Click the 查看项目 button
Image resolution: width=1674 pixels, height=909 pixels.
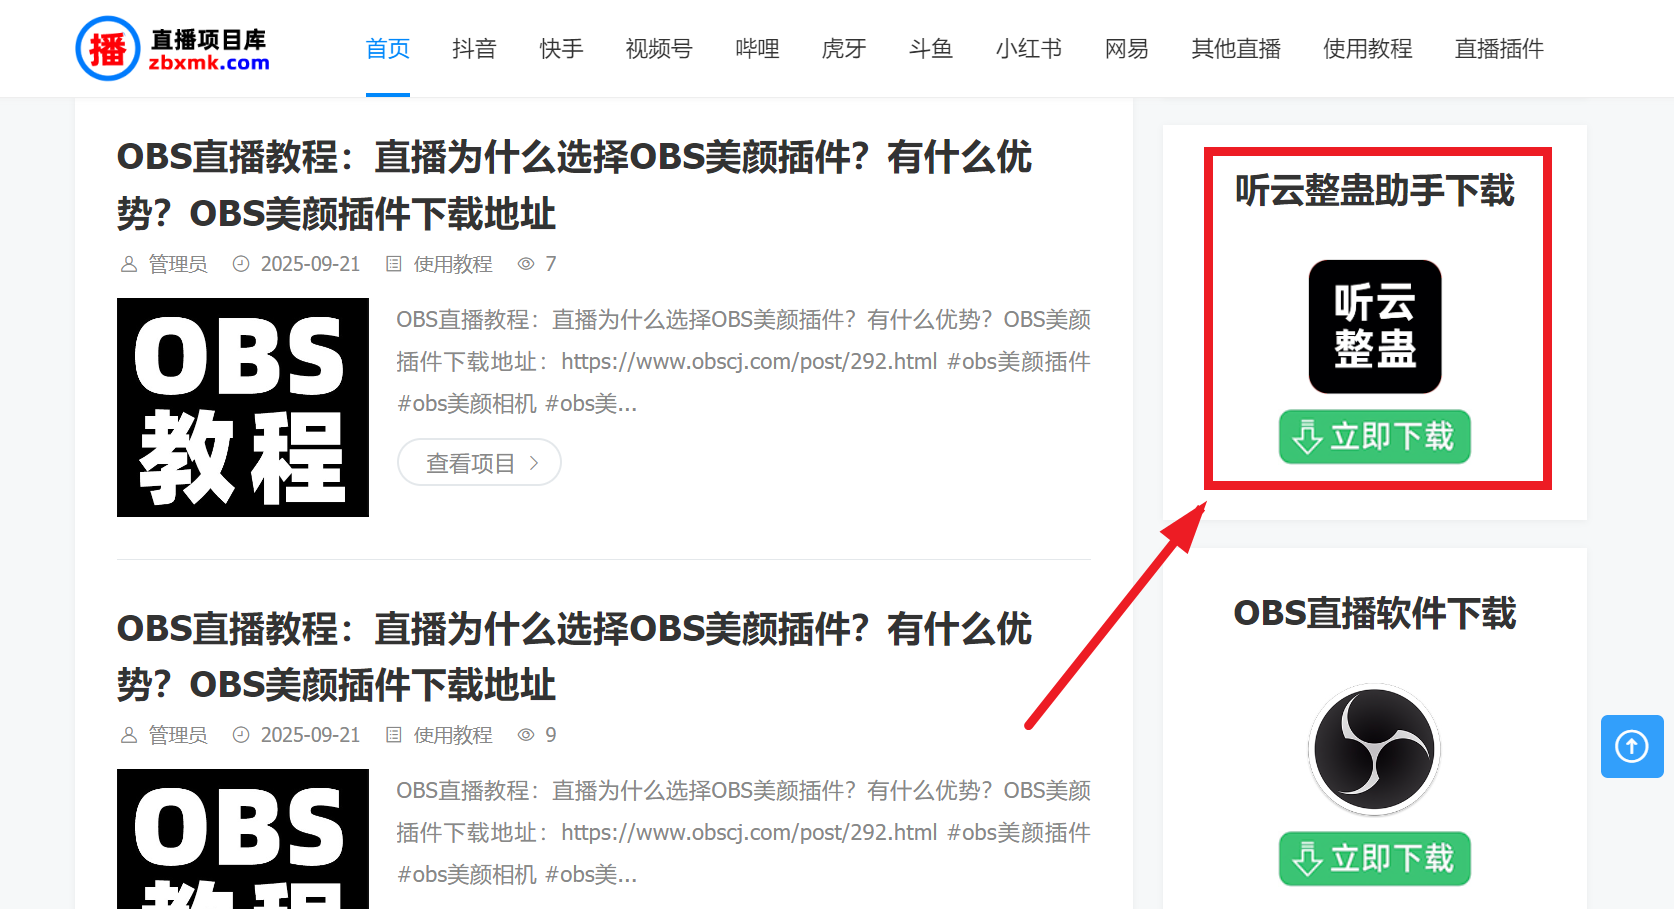(479, 462)
